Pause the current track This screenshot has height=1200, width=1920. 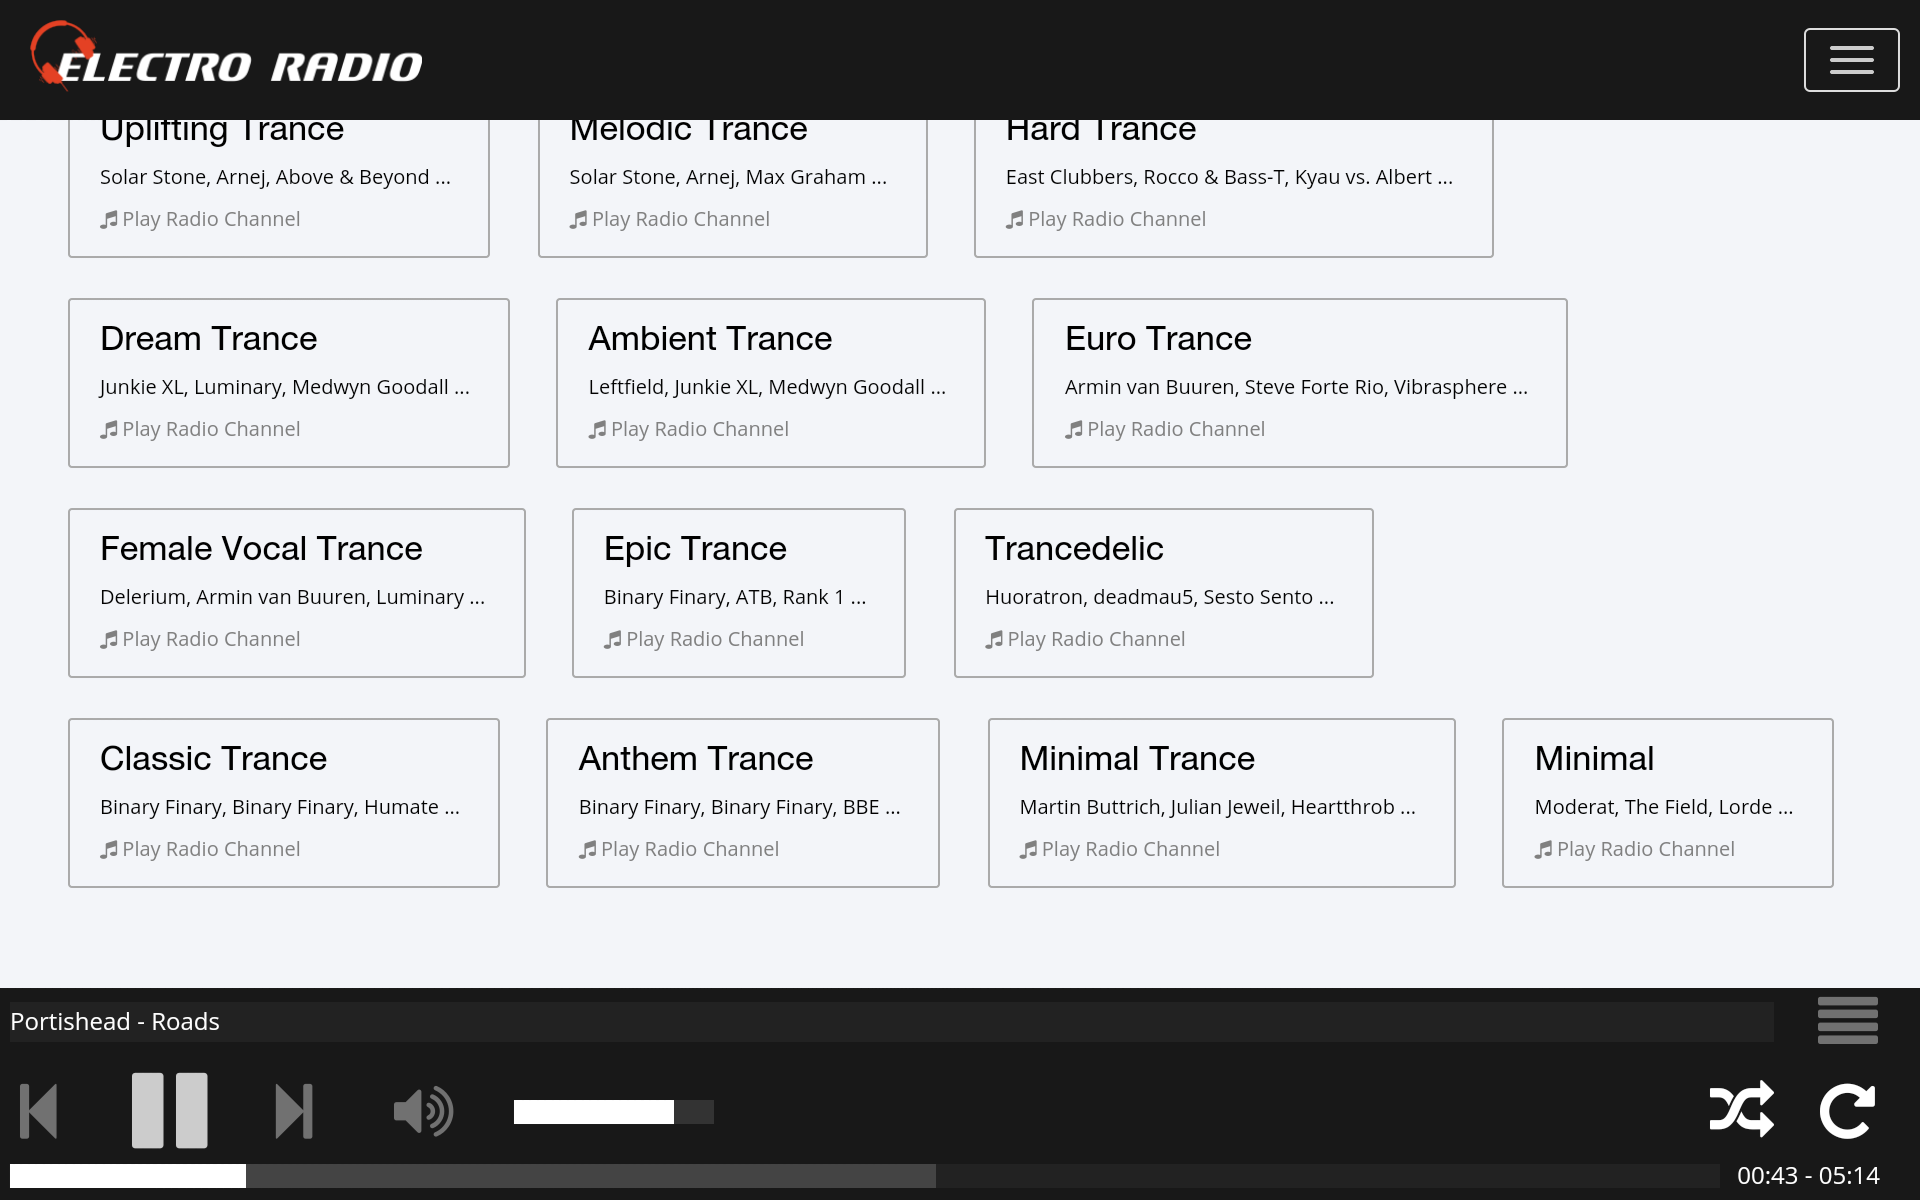click(x=170, y=1110)
